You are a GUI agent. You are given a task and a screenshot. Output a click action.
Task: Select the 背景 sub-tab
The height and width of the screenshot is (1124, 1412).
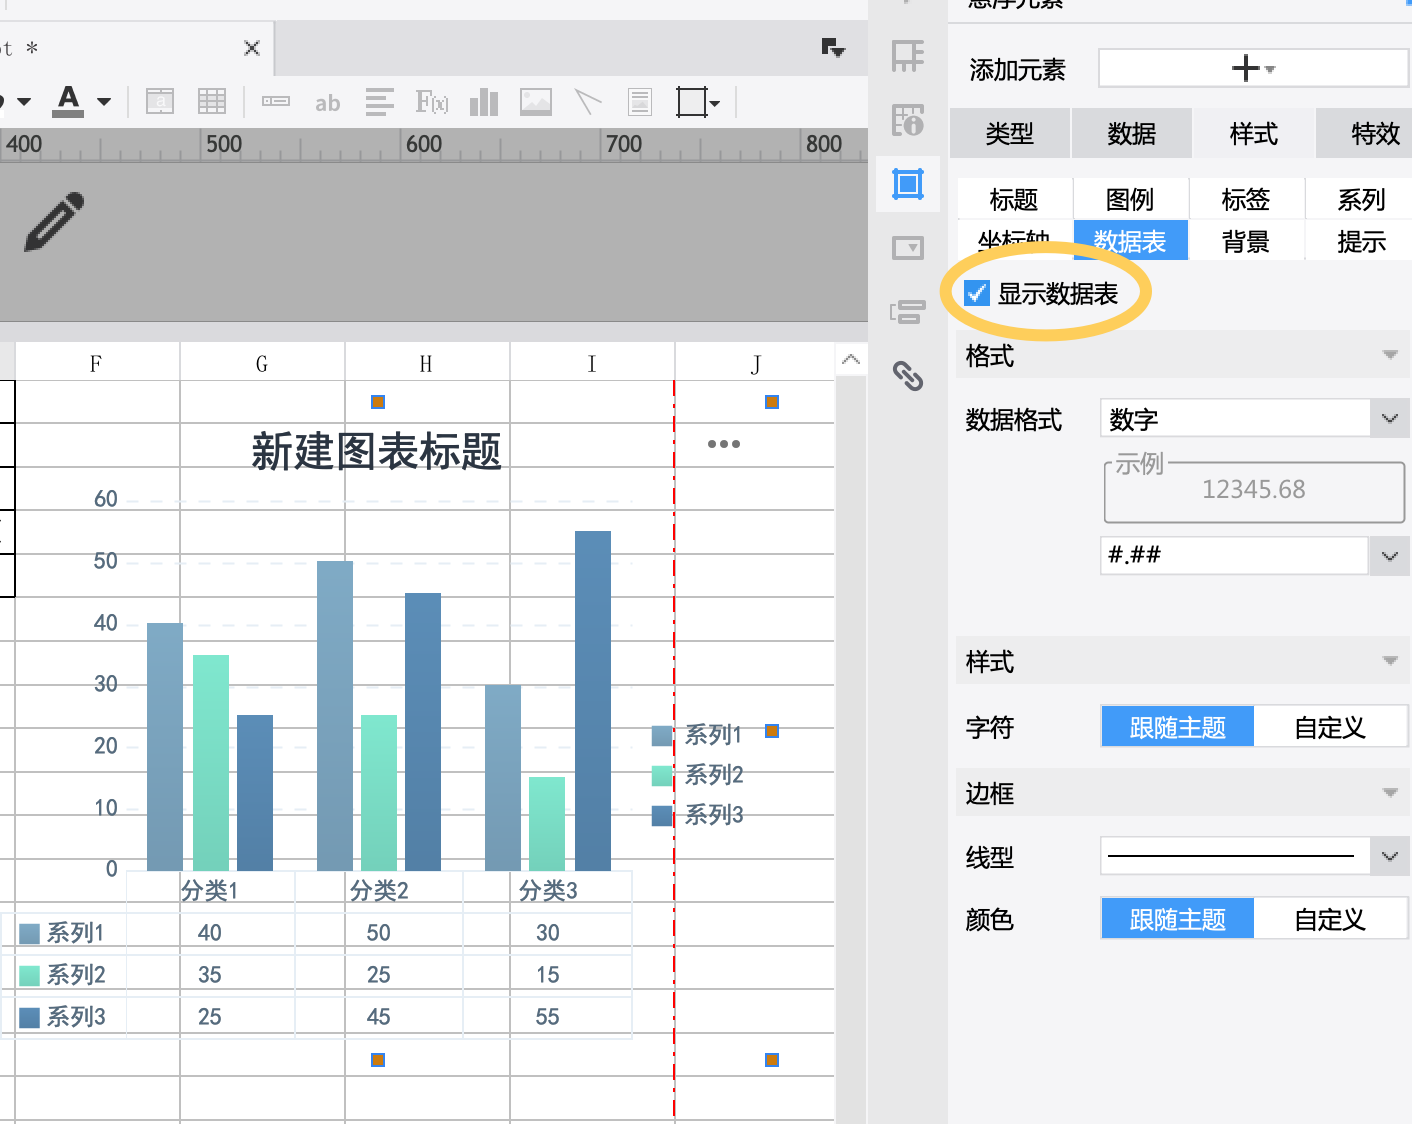click(1246, 241)
